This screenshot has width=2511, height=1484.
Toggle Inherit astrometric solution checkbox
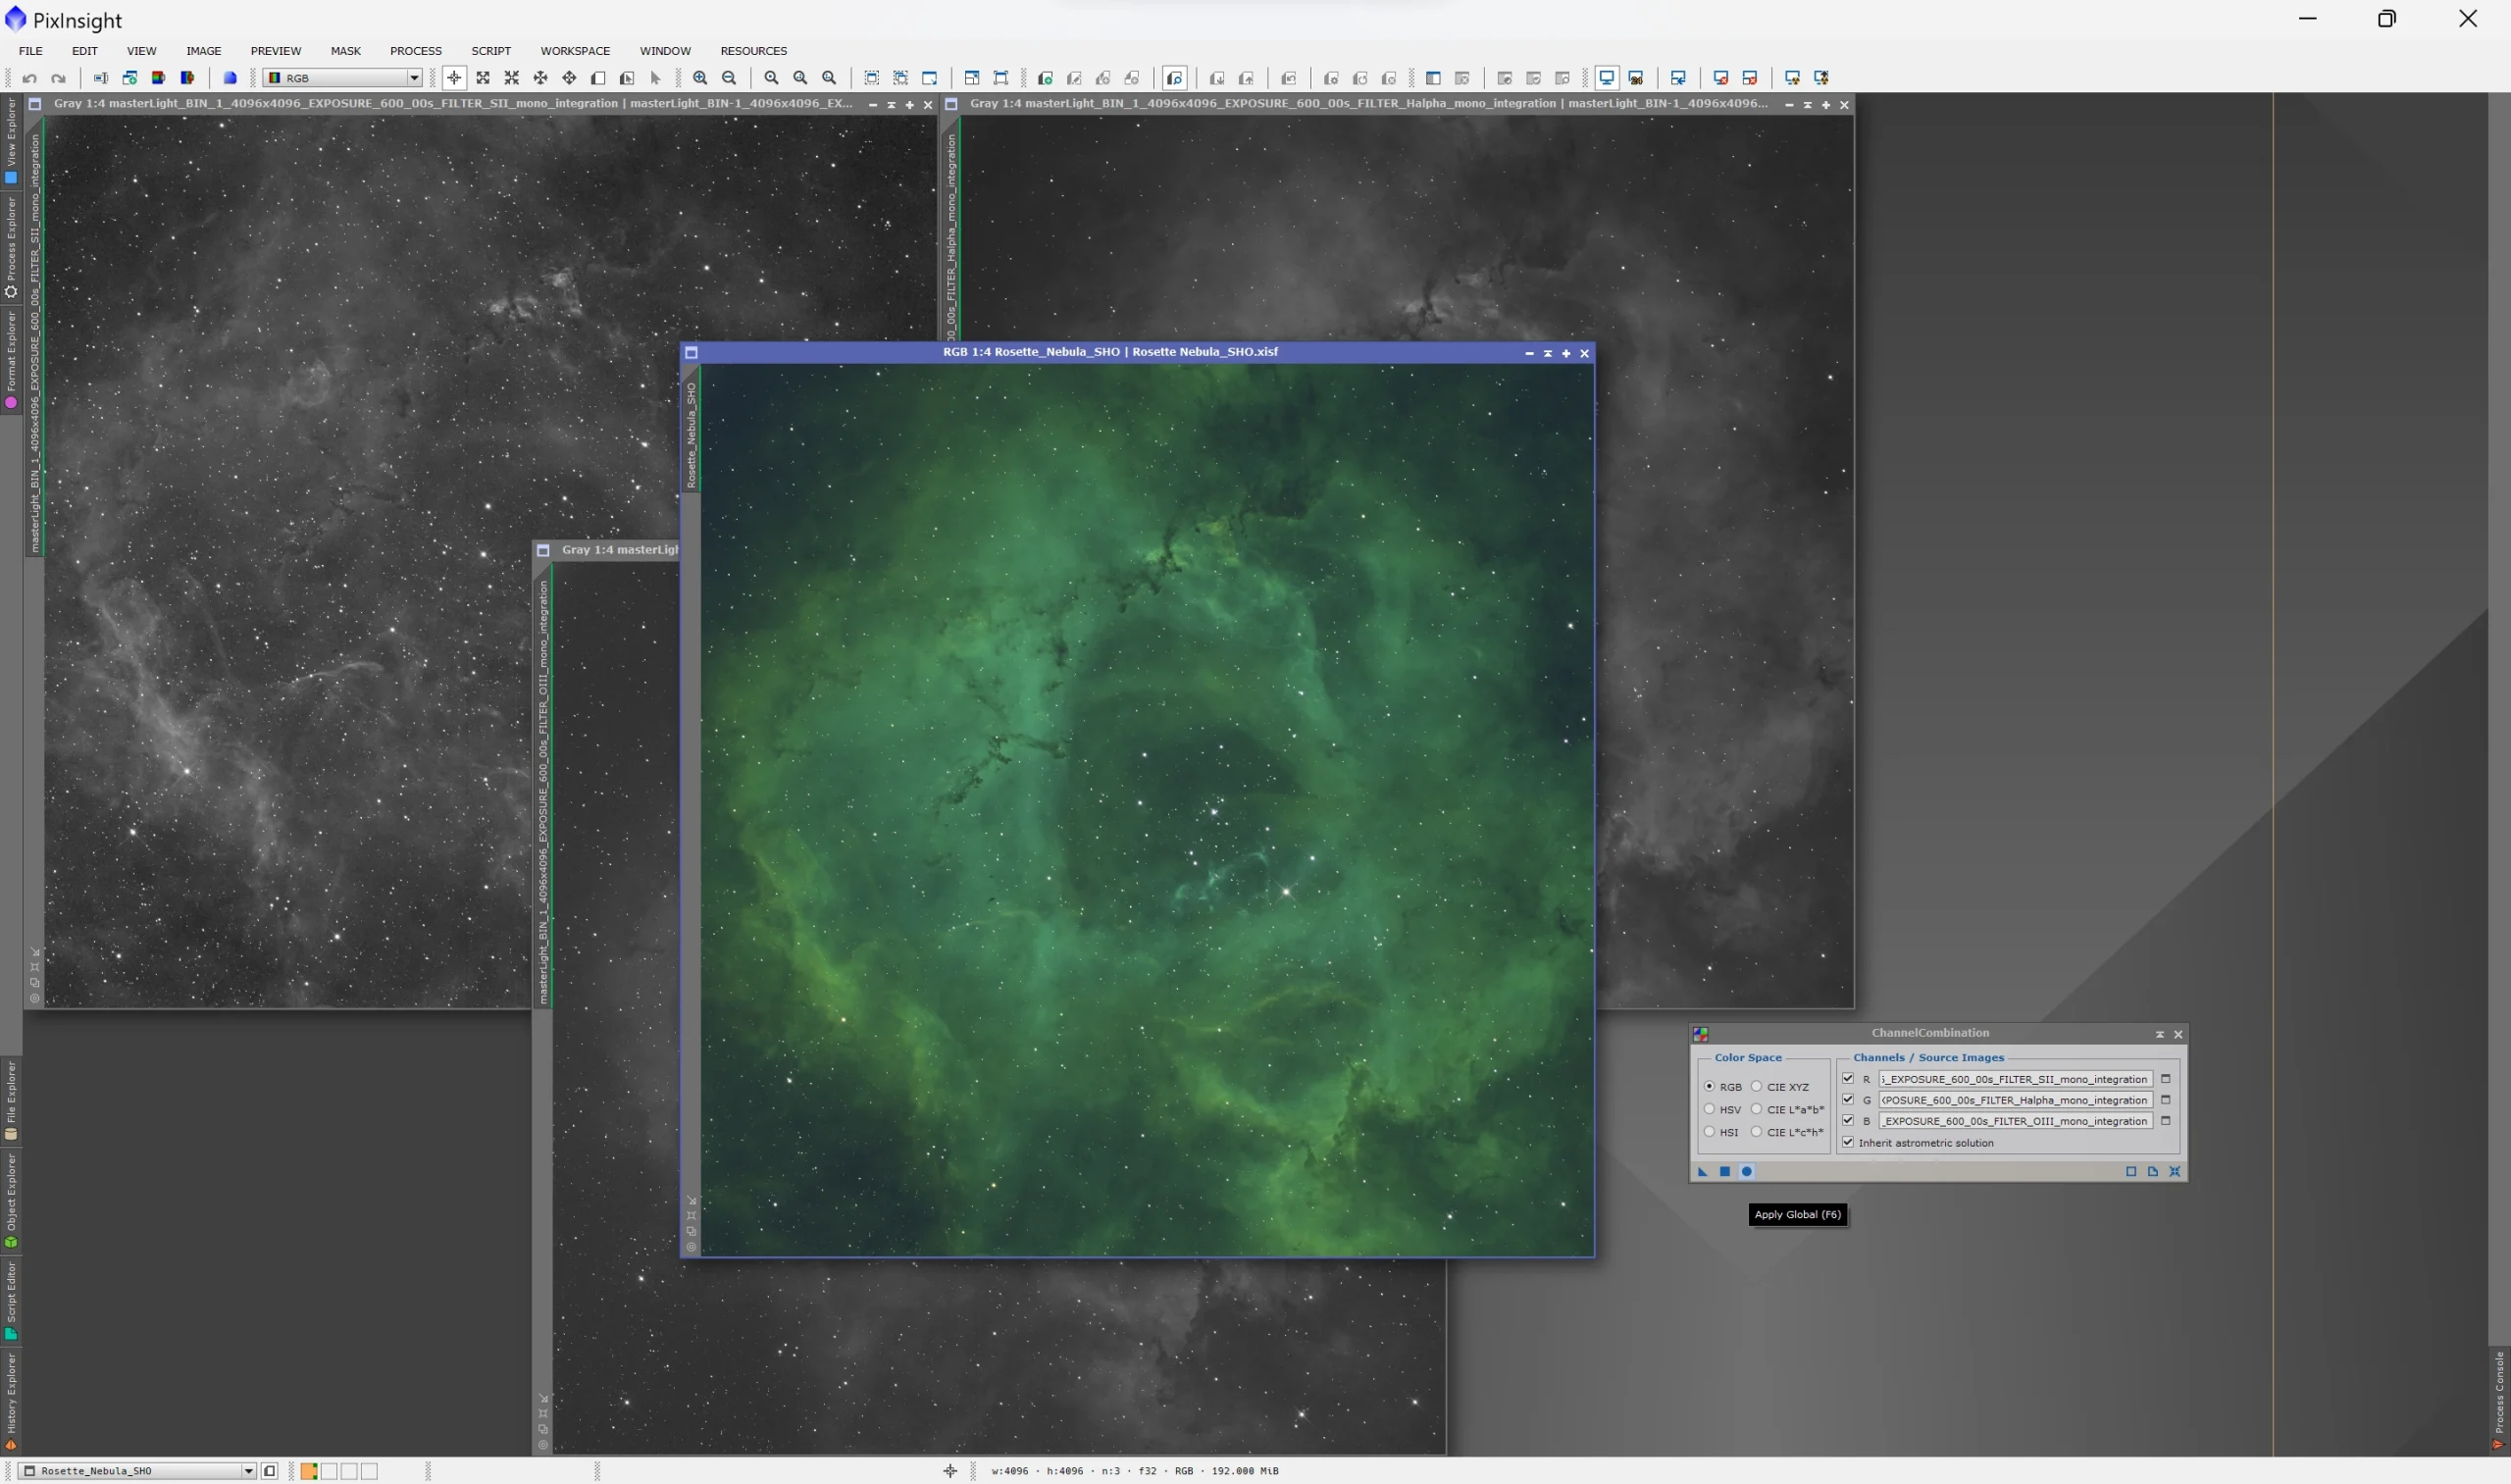point(1848,1142)
